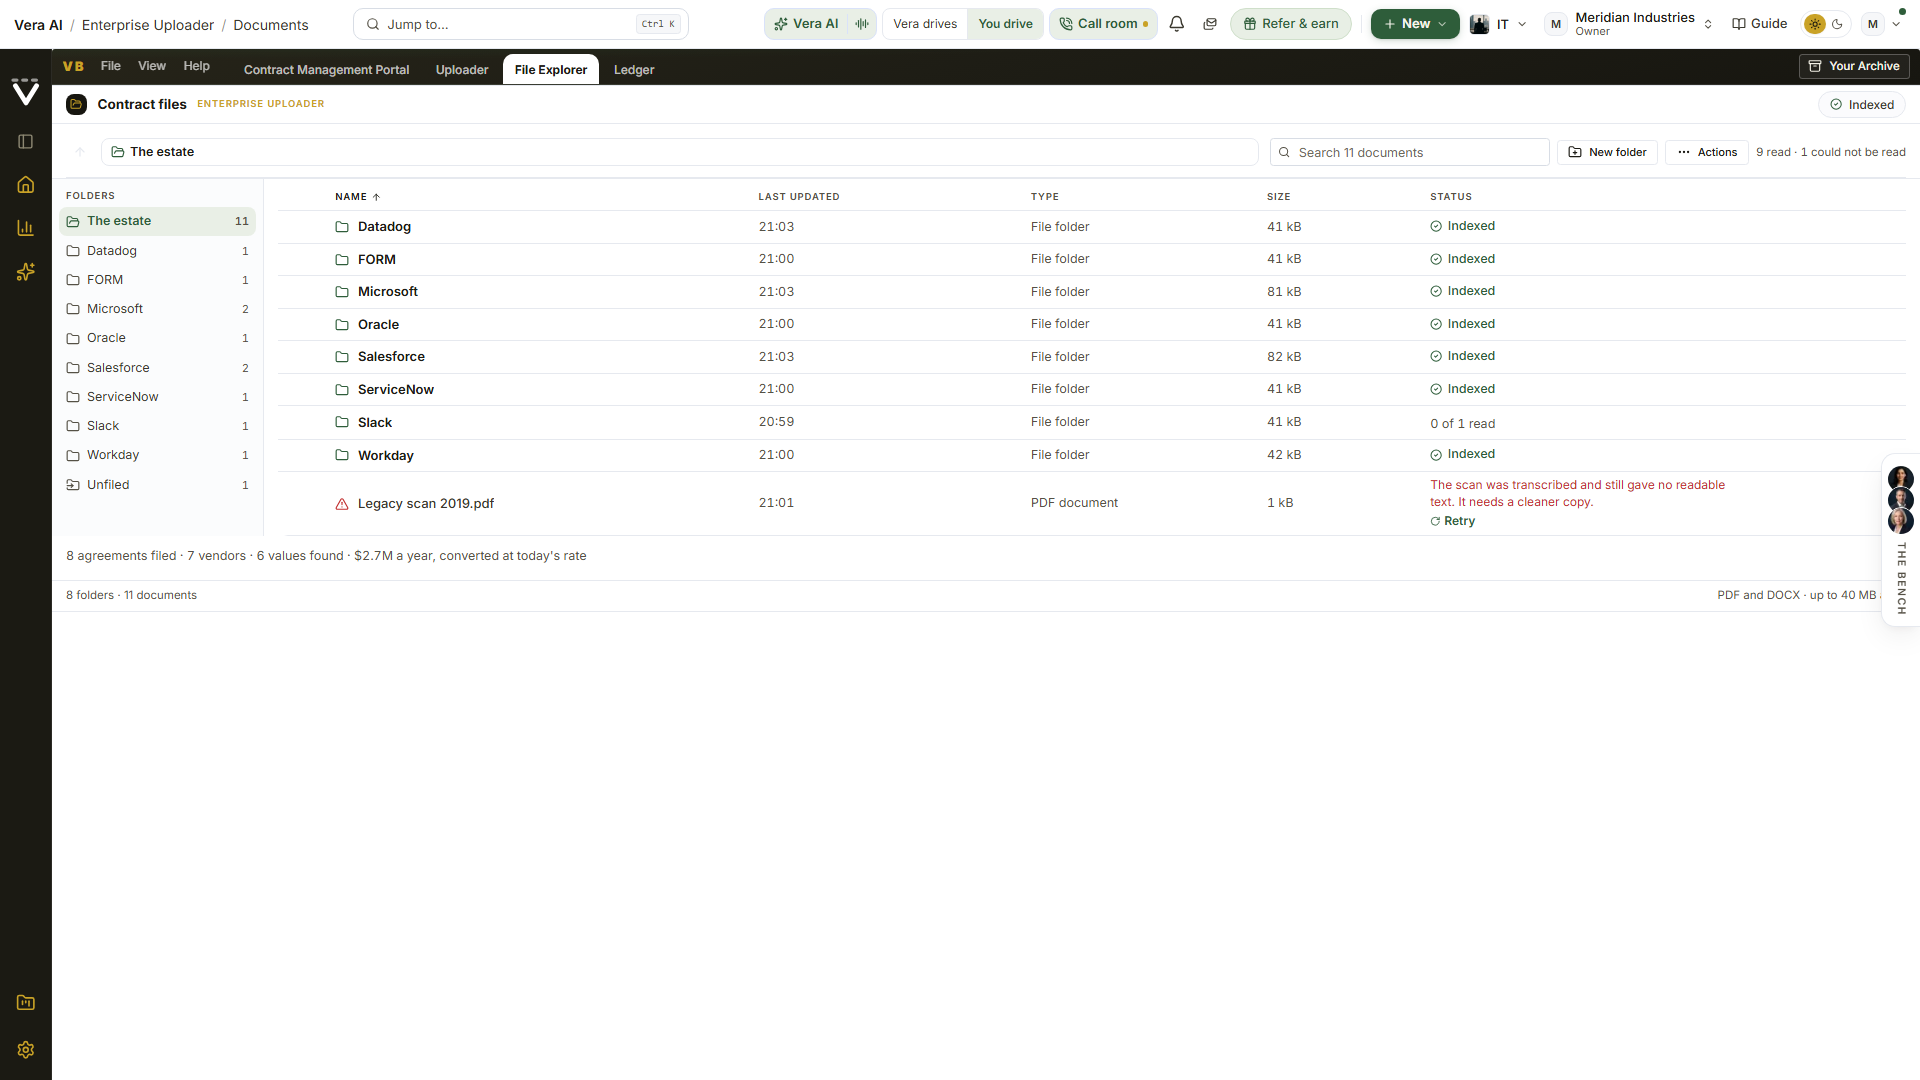The height and width of the screenshot is (1080, 1920).
Task: Click the notifications bell icon
Action: coord(1177,24)
